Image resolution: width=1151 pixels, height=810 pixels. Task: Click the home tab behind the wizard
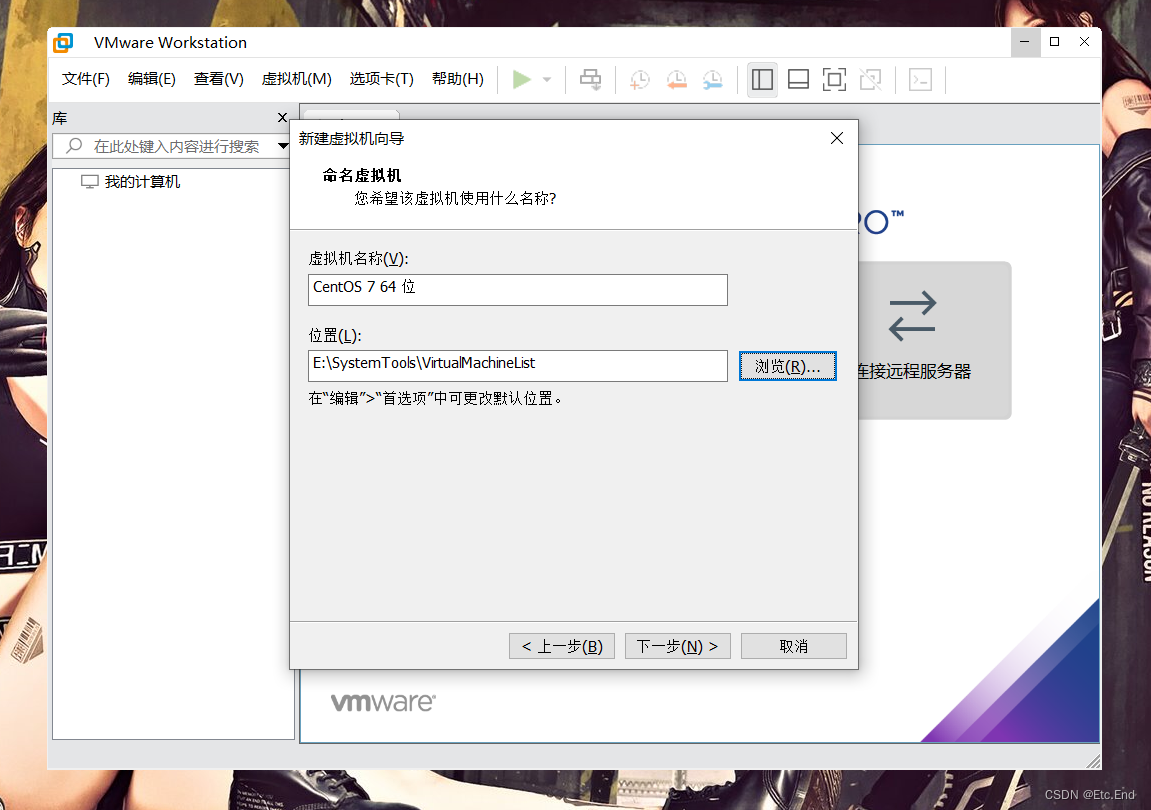(x=352, y=115)
